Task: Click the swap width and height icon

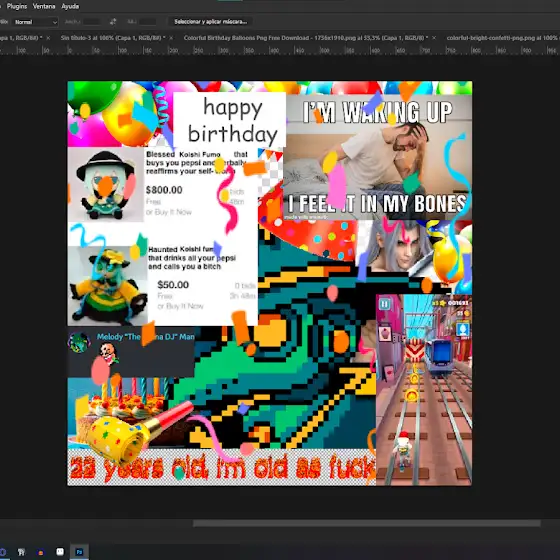Action: (x=113, y=22)
